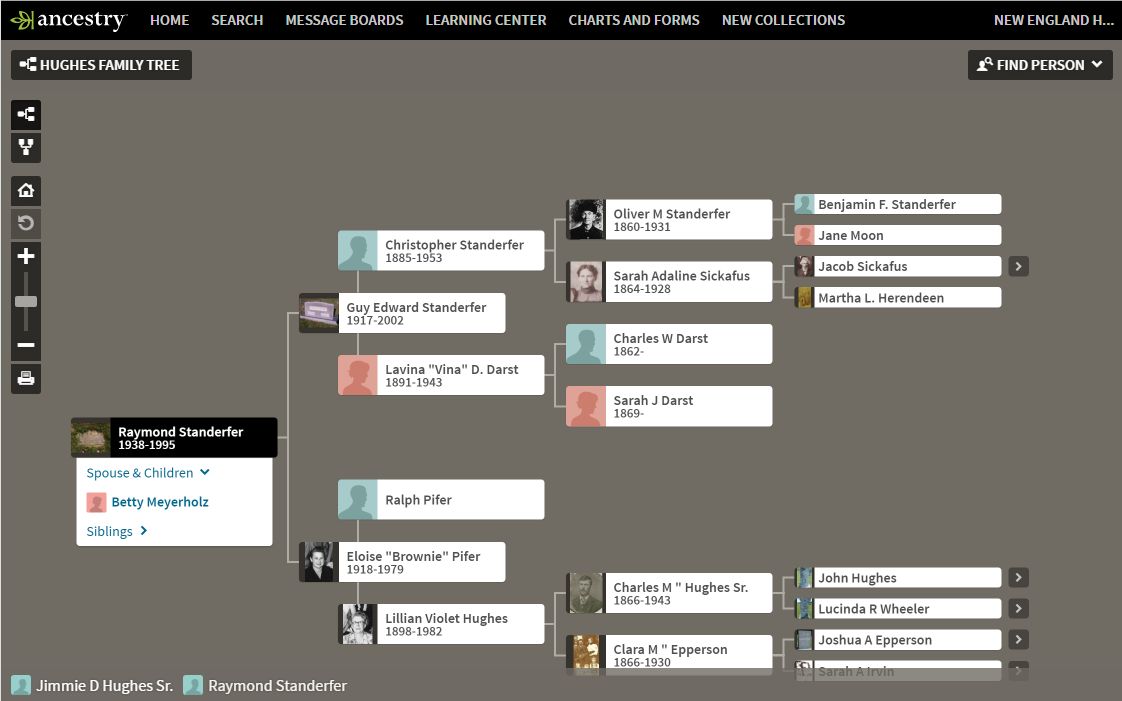Click Eloise Pifer portrait photo

[318, 562]
